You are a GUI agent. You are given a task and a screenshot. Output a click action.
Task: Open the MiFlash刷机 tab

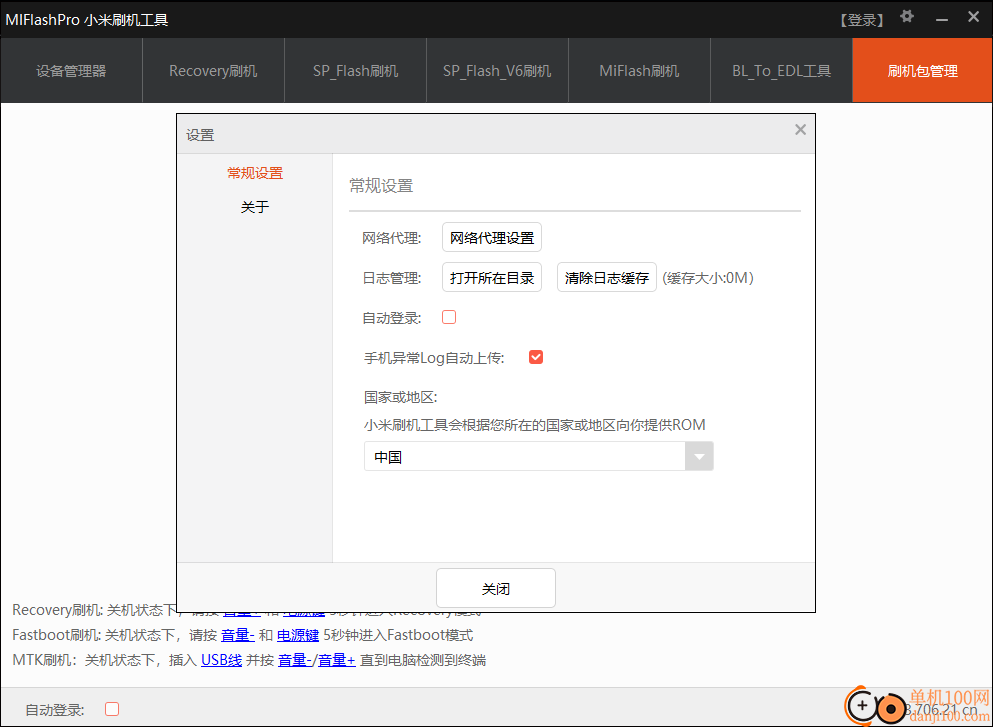pos(639,70)
